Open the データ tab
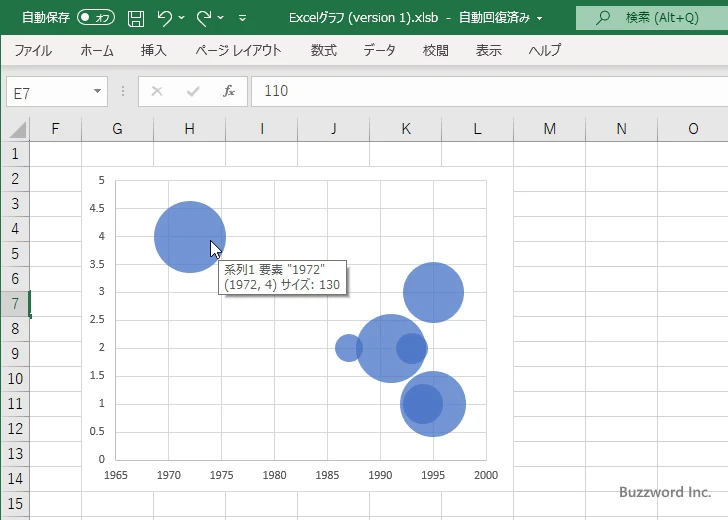The width and height of the screenshot is (728, 520). tap(379, 50)
